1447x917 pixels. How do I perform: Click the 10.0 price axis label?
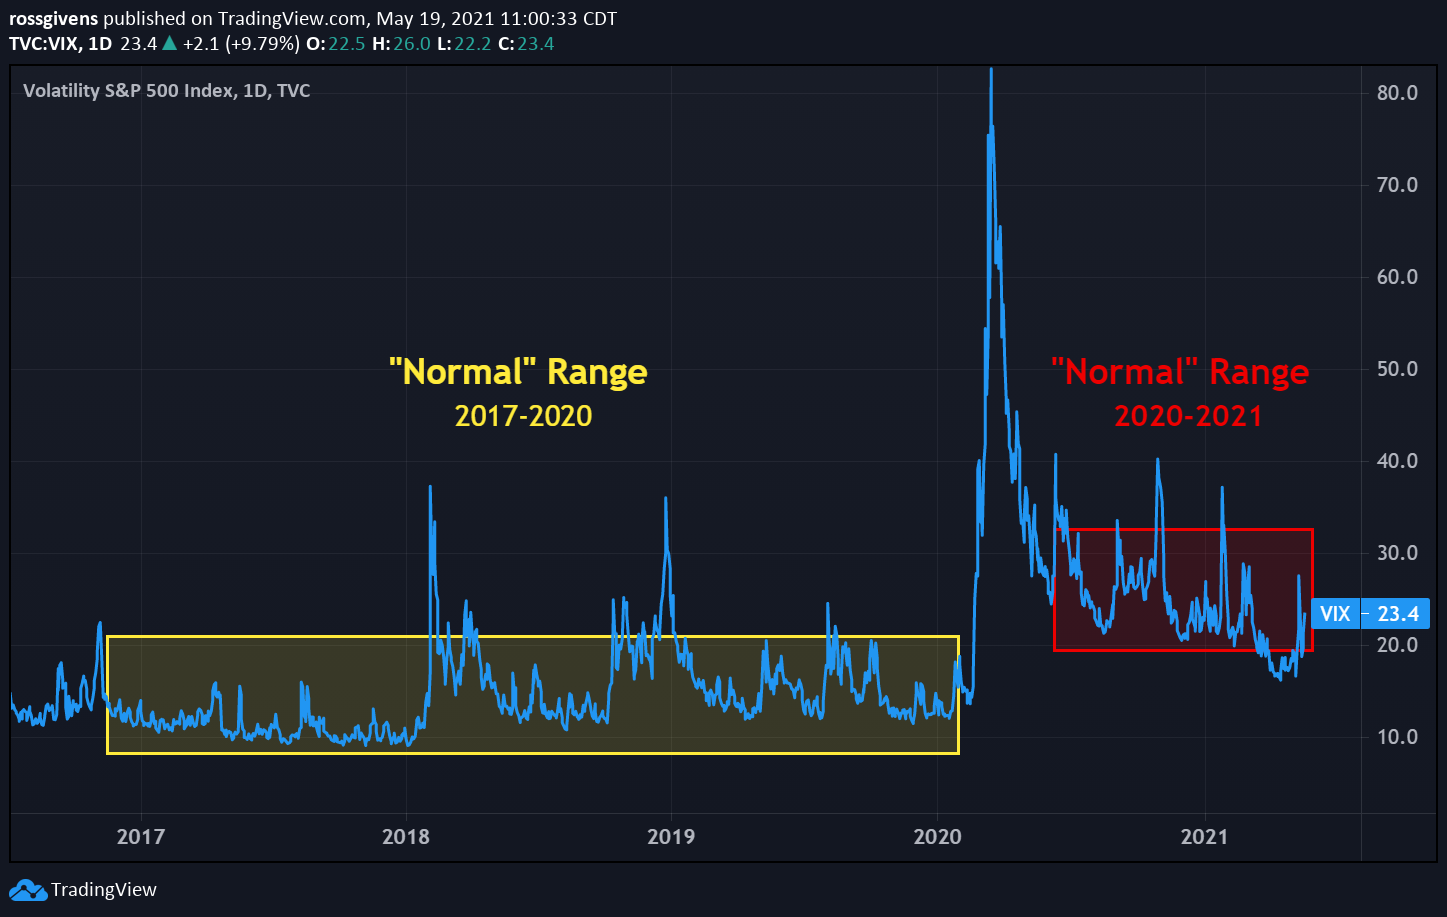[x=1397, y=737]
